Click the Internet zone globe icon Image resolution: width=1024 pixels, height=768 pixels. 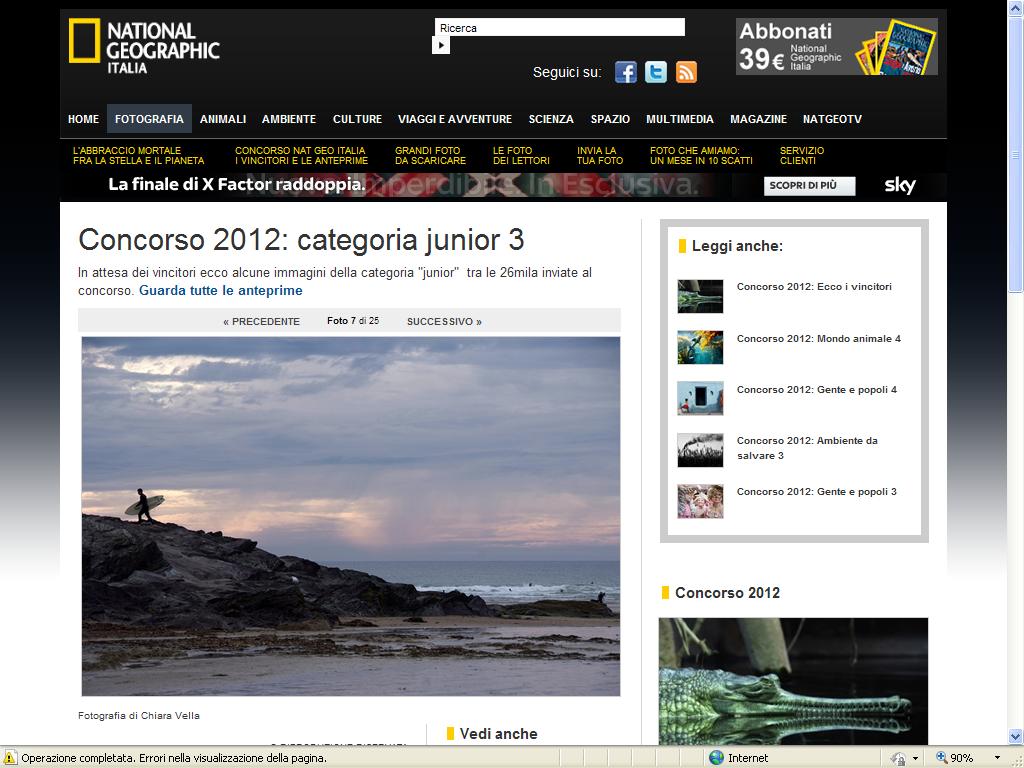(716, 758)
